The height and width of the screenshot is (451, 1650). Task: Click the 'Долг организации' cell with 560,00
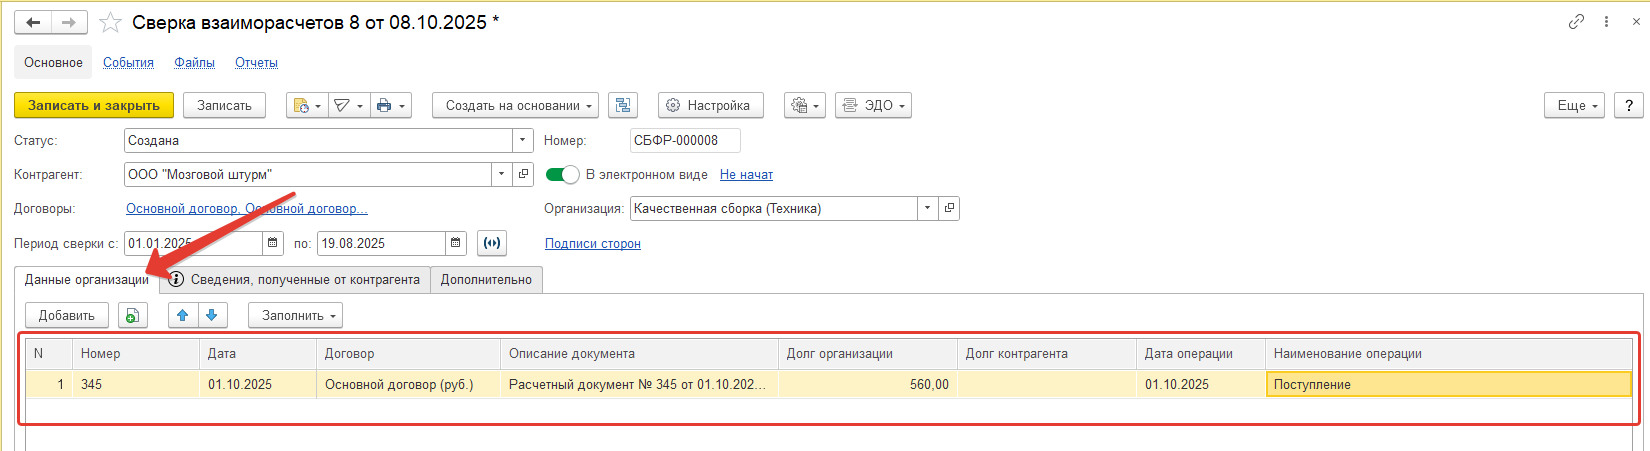pyautogui.click(x=866, y=385)
